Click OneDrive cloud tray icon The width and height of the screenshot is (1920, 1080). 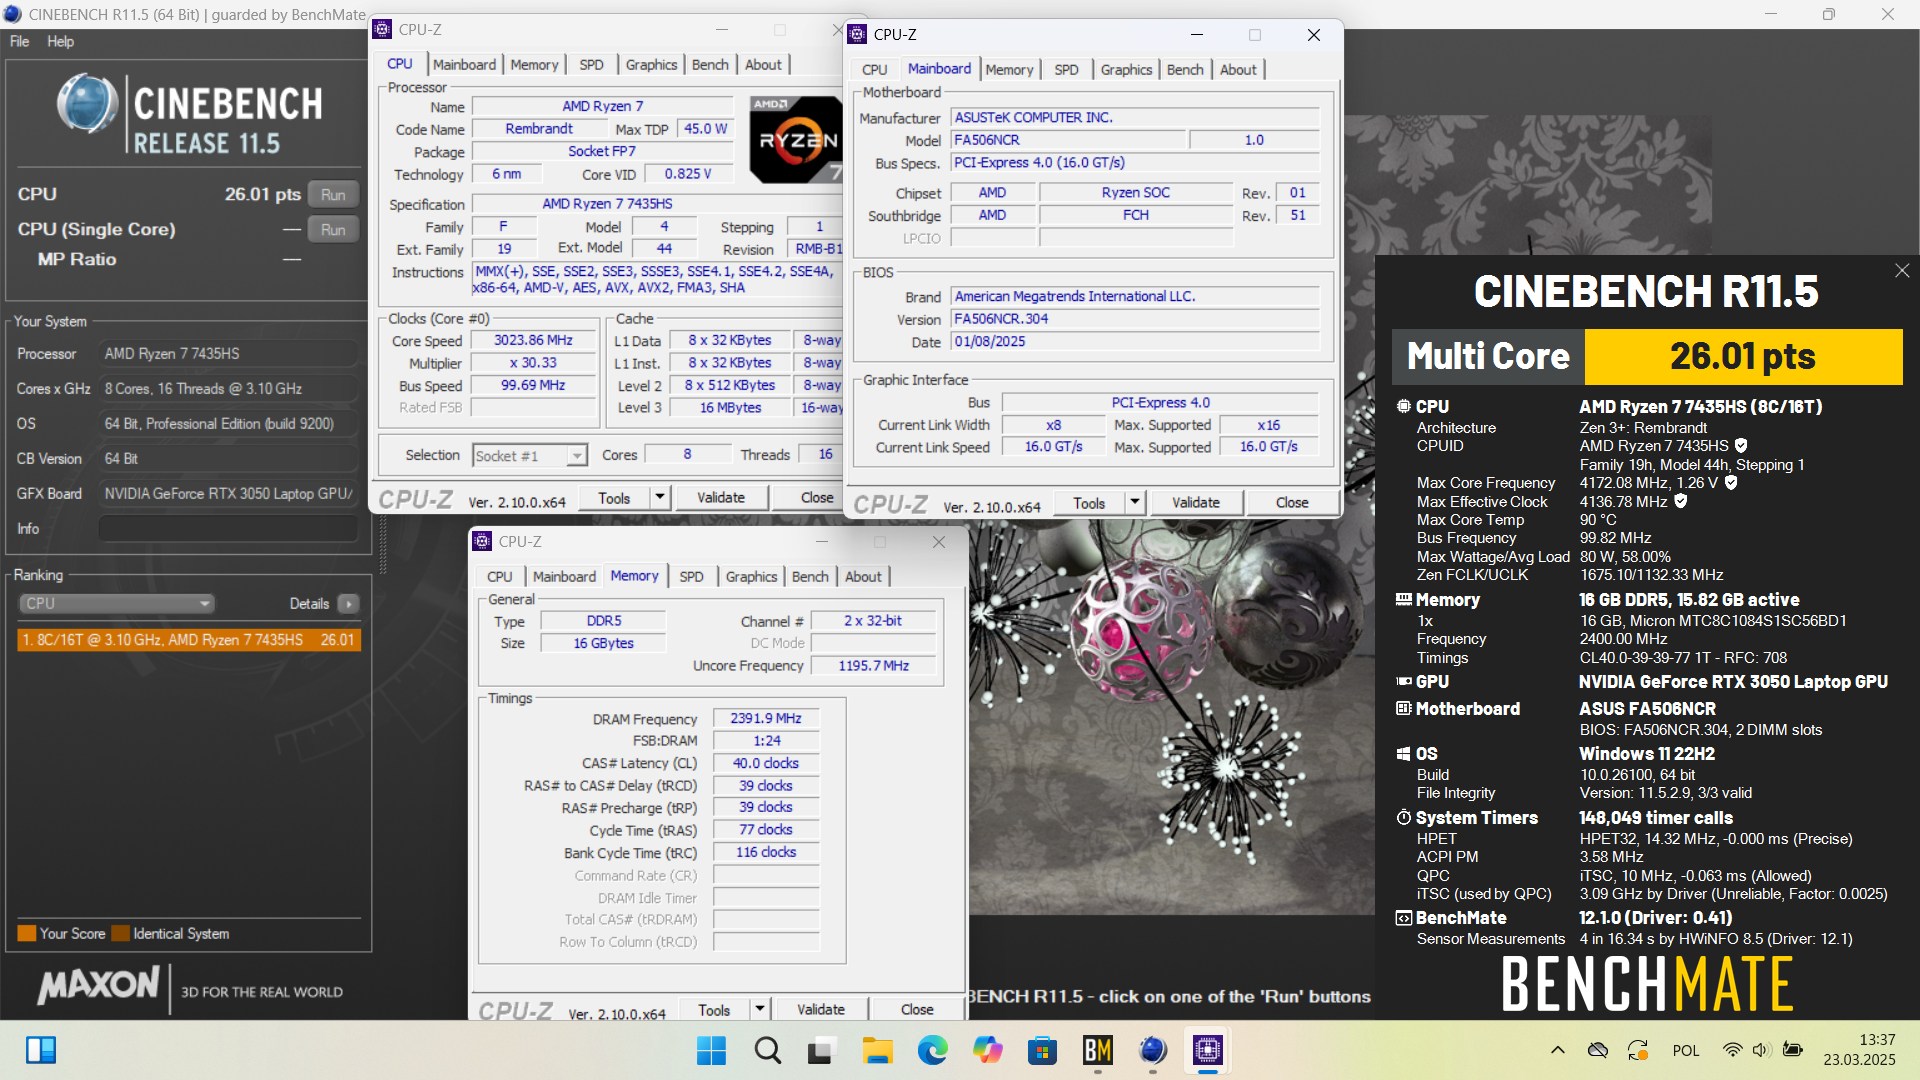[1597, 1050]
